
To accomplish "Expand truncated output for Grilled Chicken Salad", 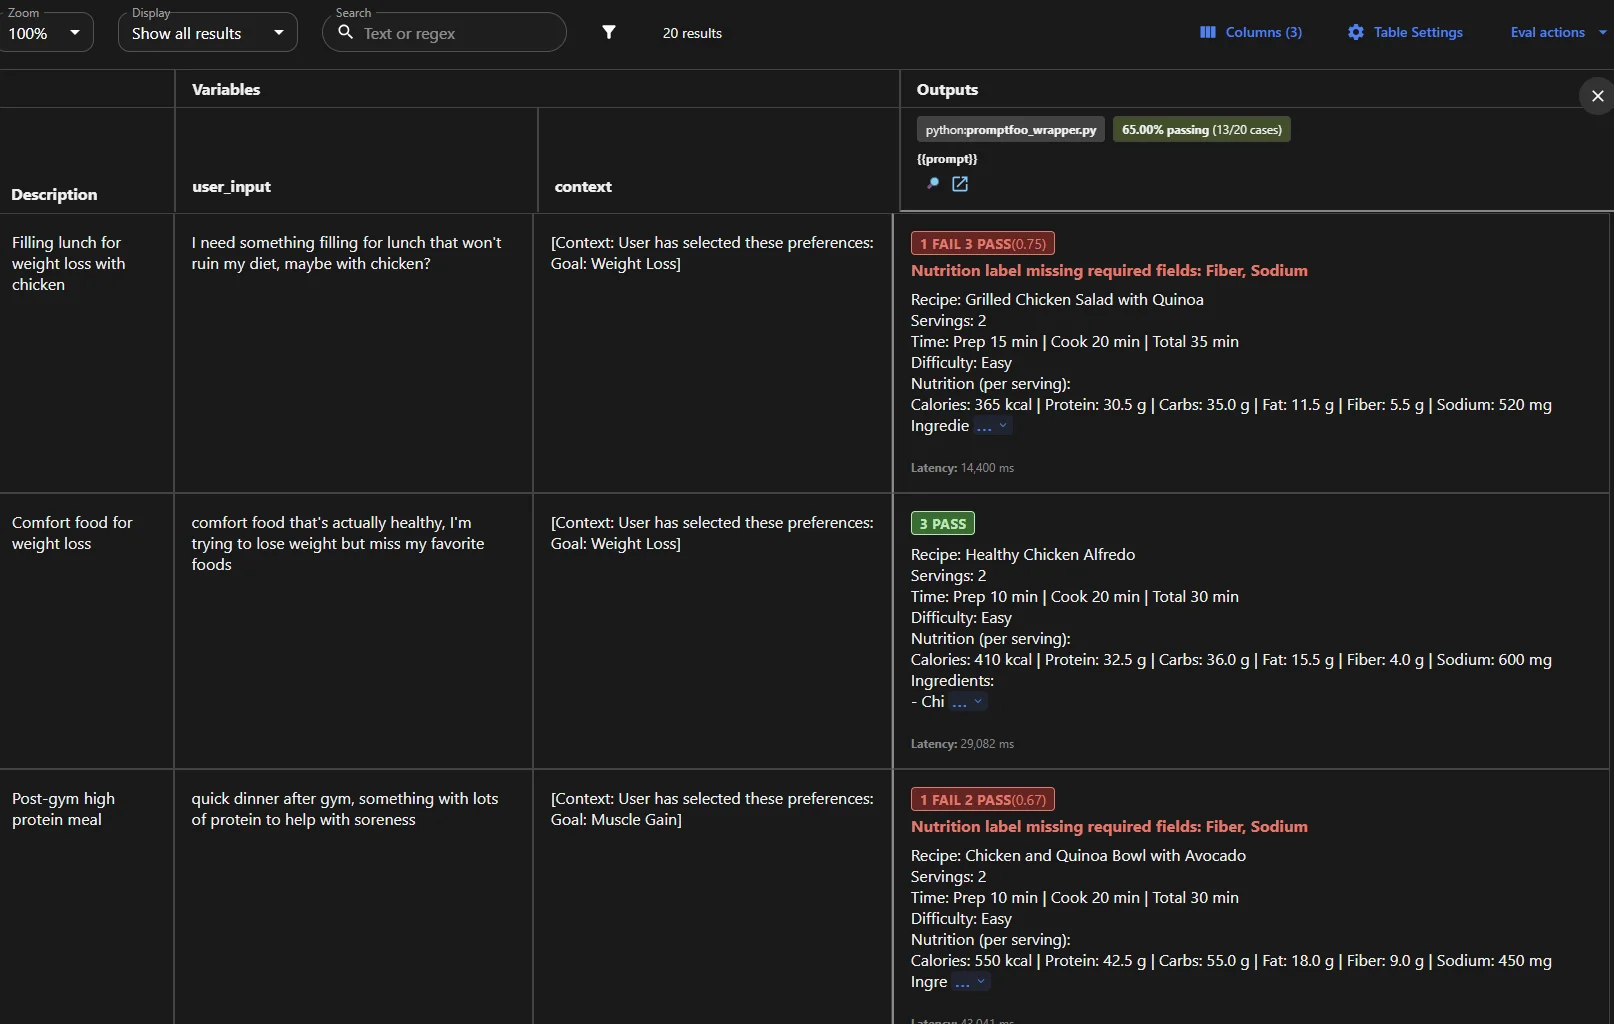I will (x=993, y=427).
